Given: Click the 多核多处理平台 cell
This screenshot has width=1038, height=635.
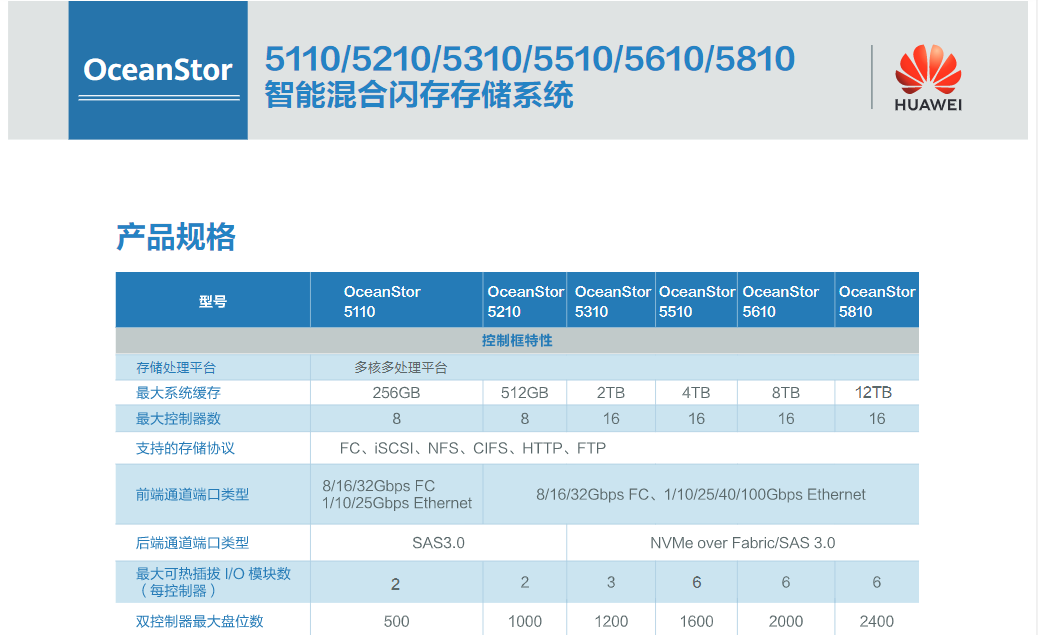Looking at the screenshot, I should [x=401, y=367].
